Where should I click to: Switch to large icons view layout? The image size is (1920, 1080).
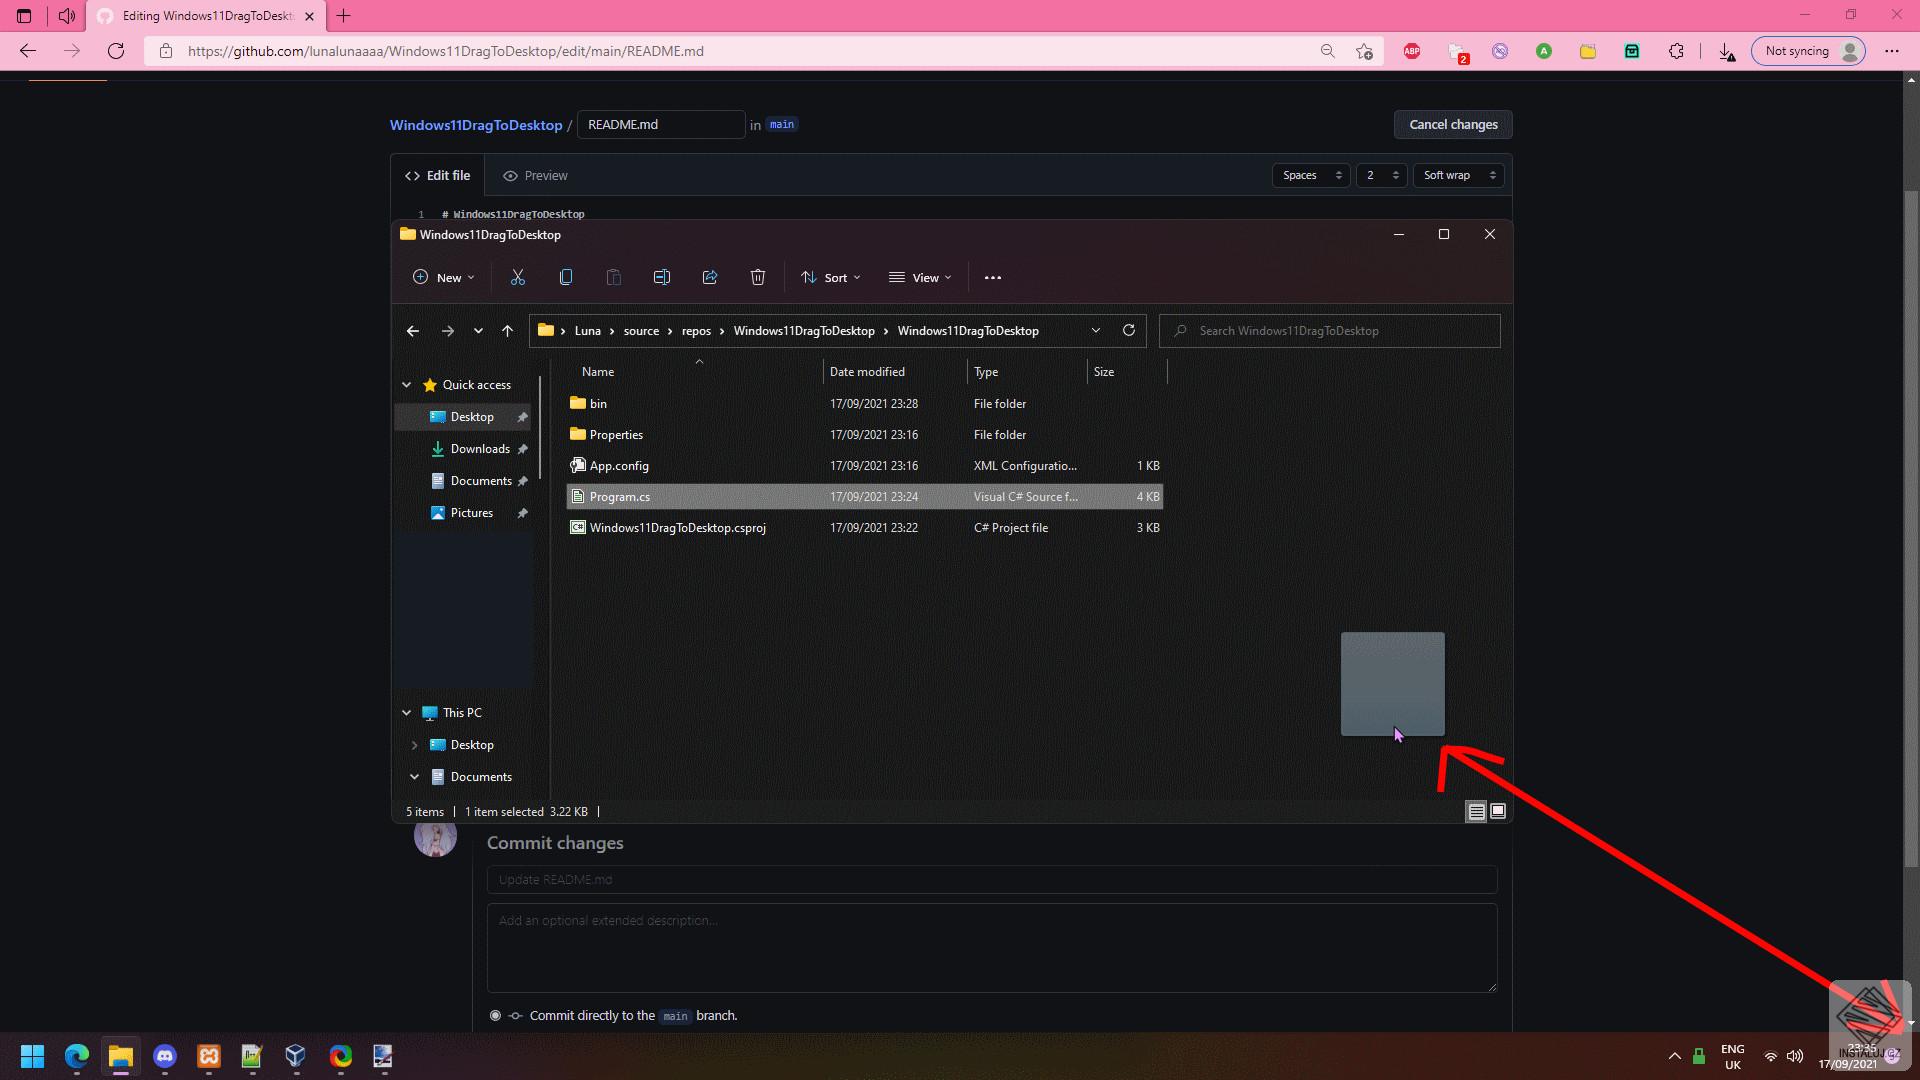tap(1498, 811)
